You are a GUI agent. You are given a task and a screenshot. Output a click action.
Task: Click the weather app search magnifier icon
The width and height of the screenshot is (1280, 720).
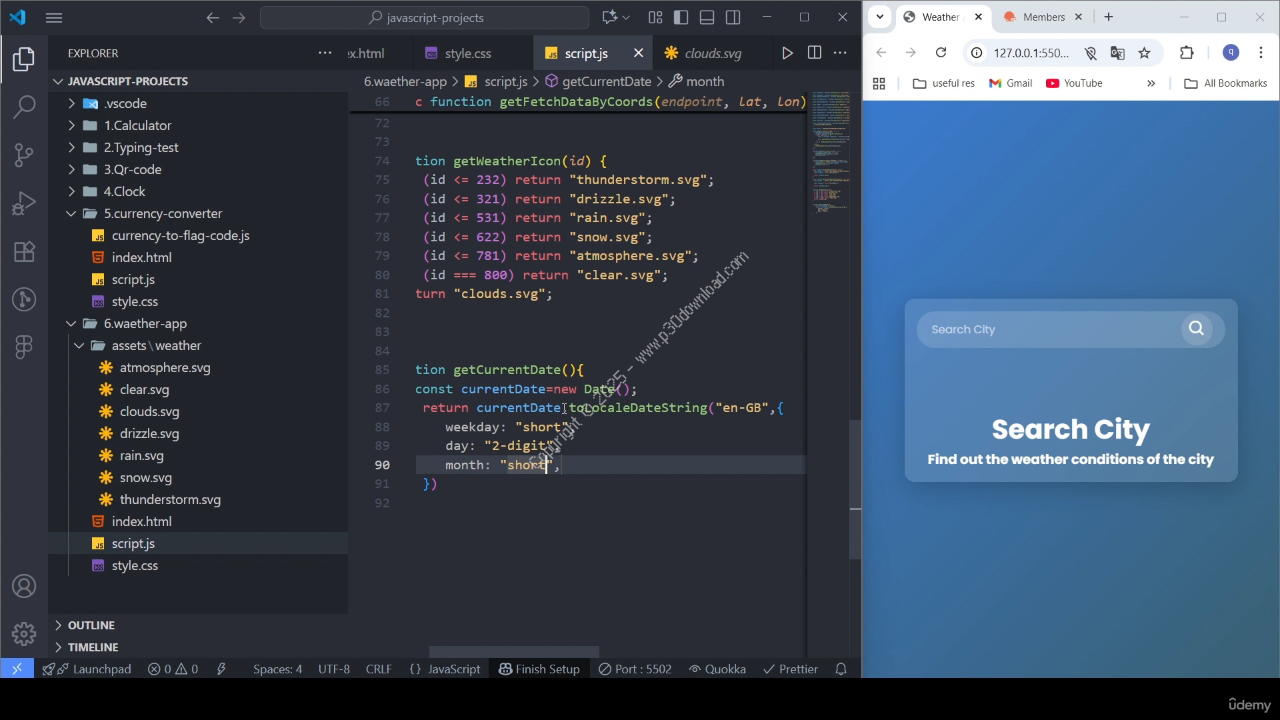(x=1196, y=329)
